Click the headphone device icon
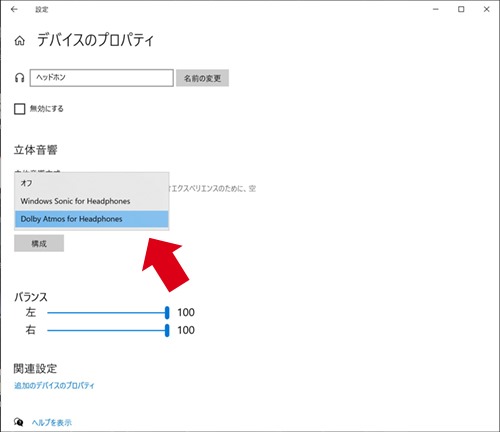 (x=19, y=78)
